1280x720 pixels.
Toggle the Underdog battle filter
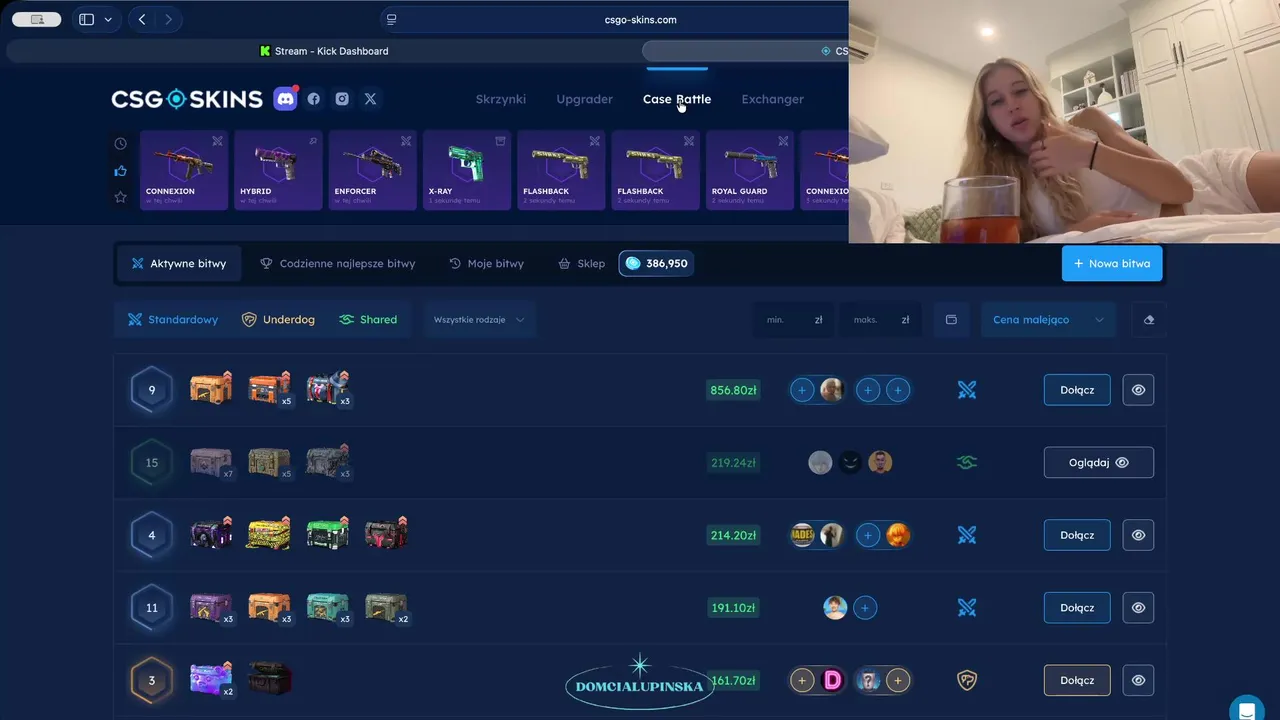click(278, 320)
